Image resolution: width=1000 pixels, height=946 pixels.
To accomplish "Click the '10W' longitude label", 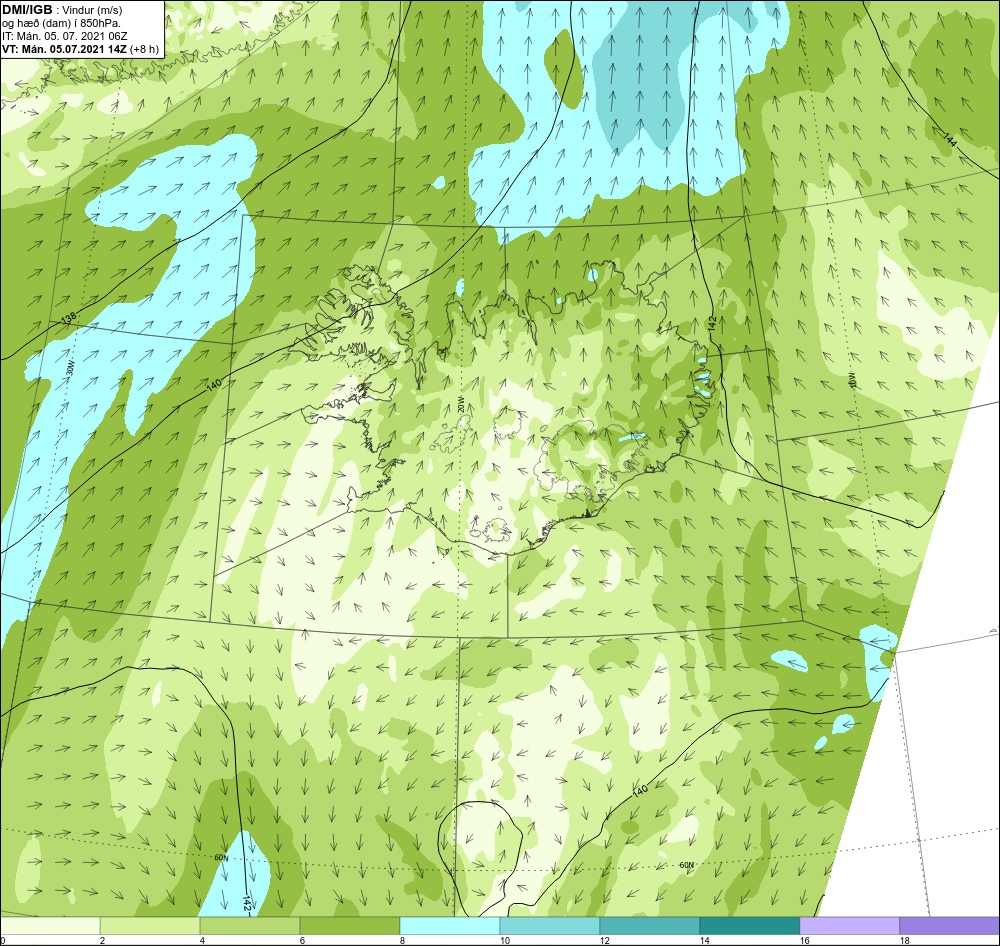I will (851, 379).
